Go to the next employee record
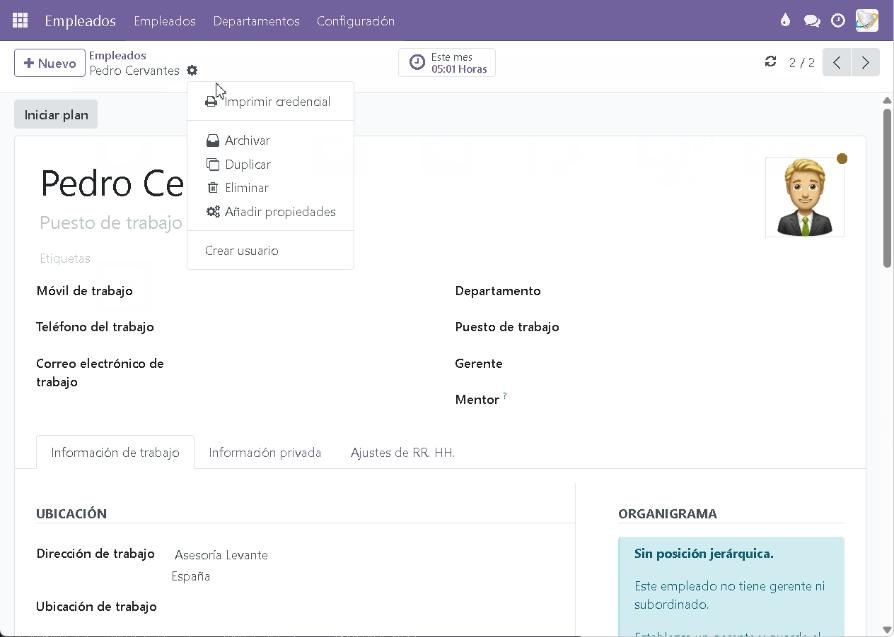 pos(866,63)
